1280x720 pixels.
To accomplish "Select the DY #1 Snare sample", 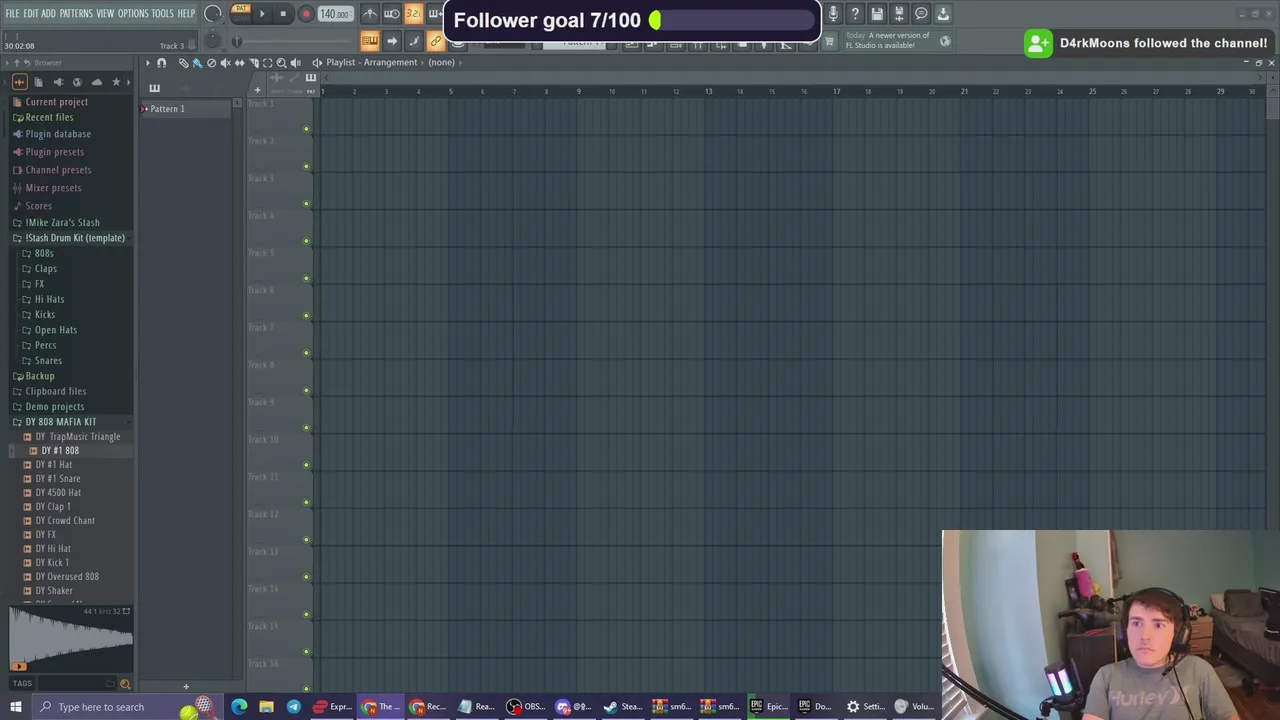I will pyautogui.click(x=57, y=478).
